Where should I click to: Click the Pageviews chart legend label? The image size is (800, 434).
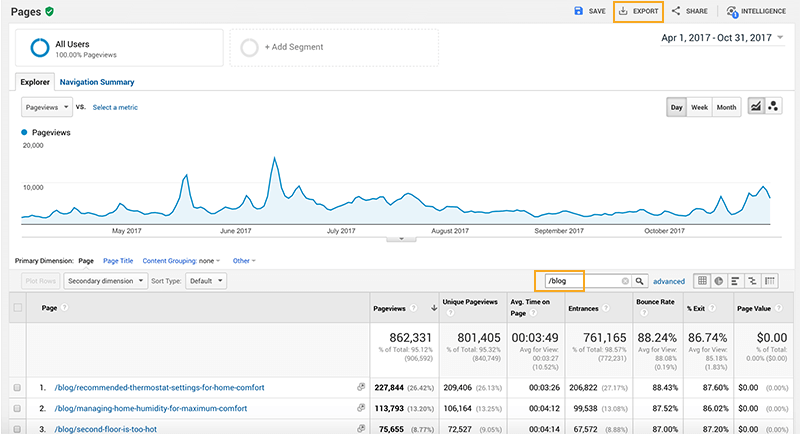point(51,132)
